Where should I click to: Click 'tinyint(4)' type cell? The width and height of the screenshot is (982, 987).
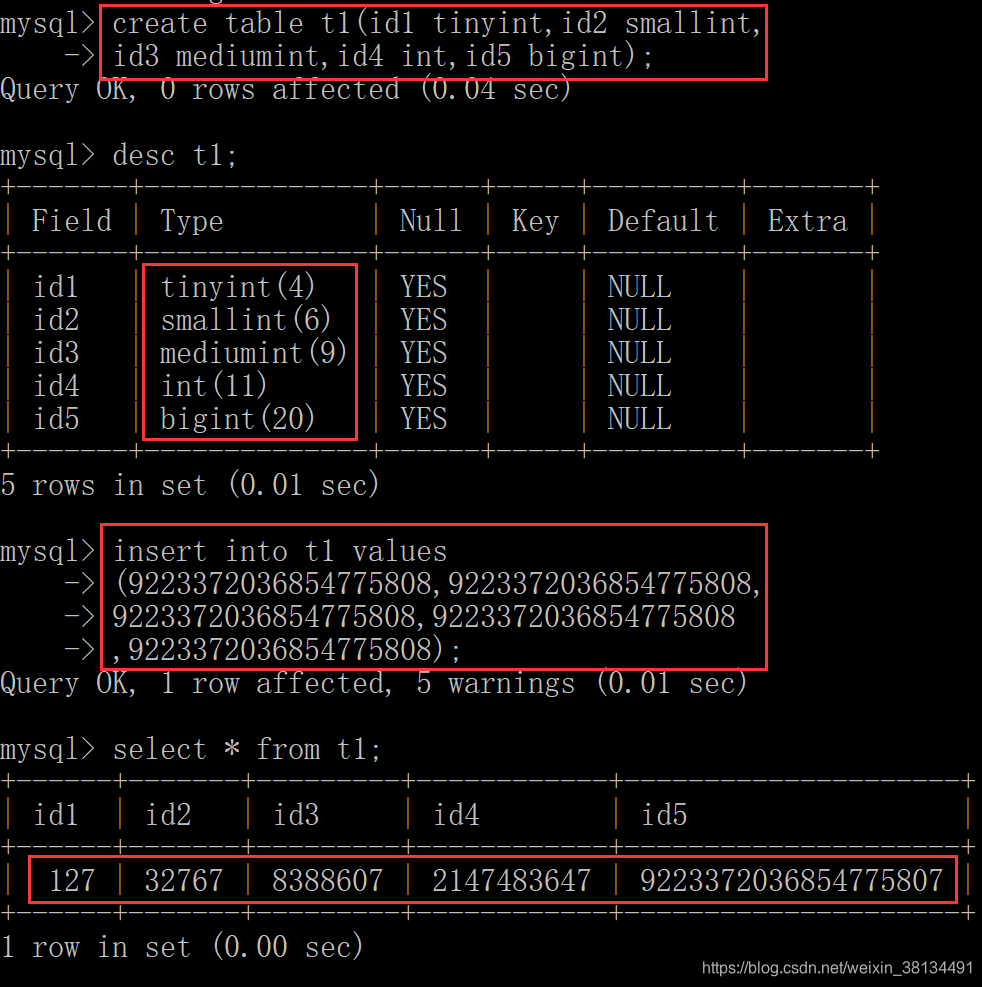pyautogui.click(x=238, y=287)
